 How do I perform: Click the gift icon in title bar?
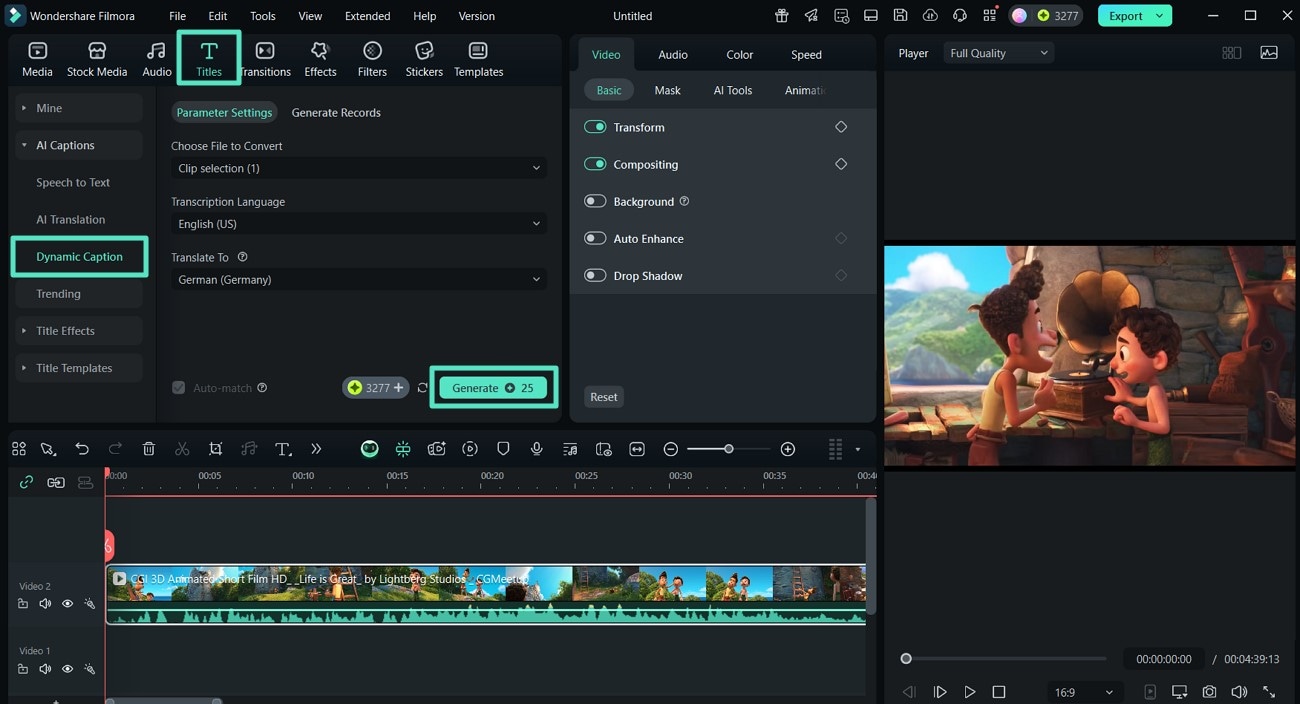click(x=781, y=16)
